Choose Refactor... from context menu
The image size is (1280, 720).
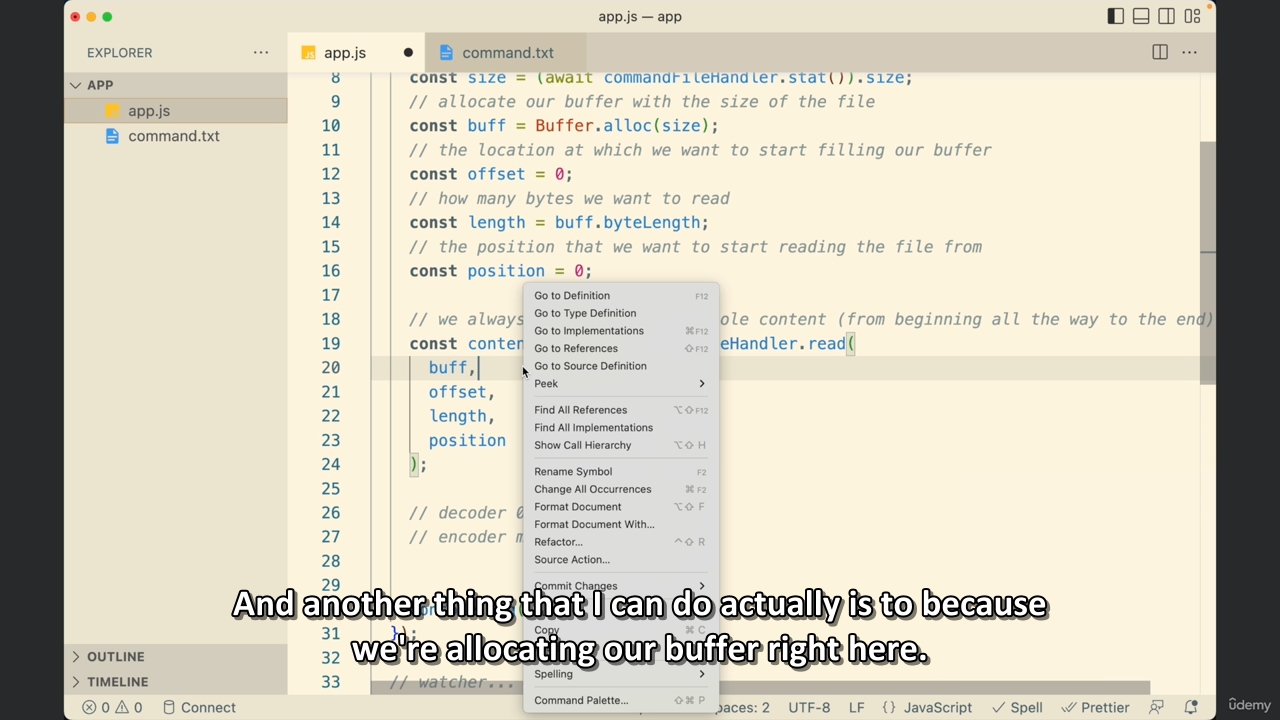620,542
